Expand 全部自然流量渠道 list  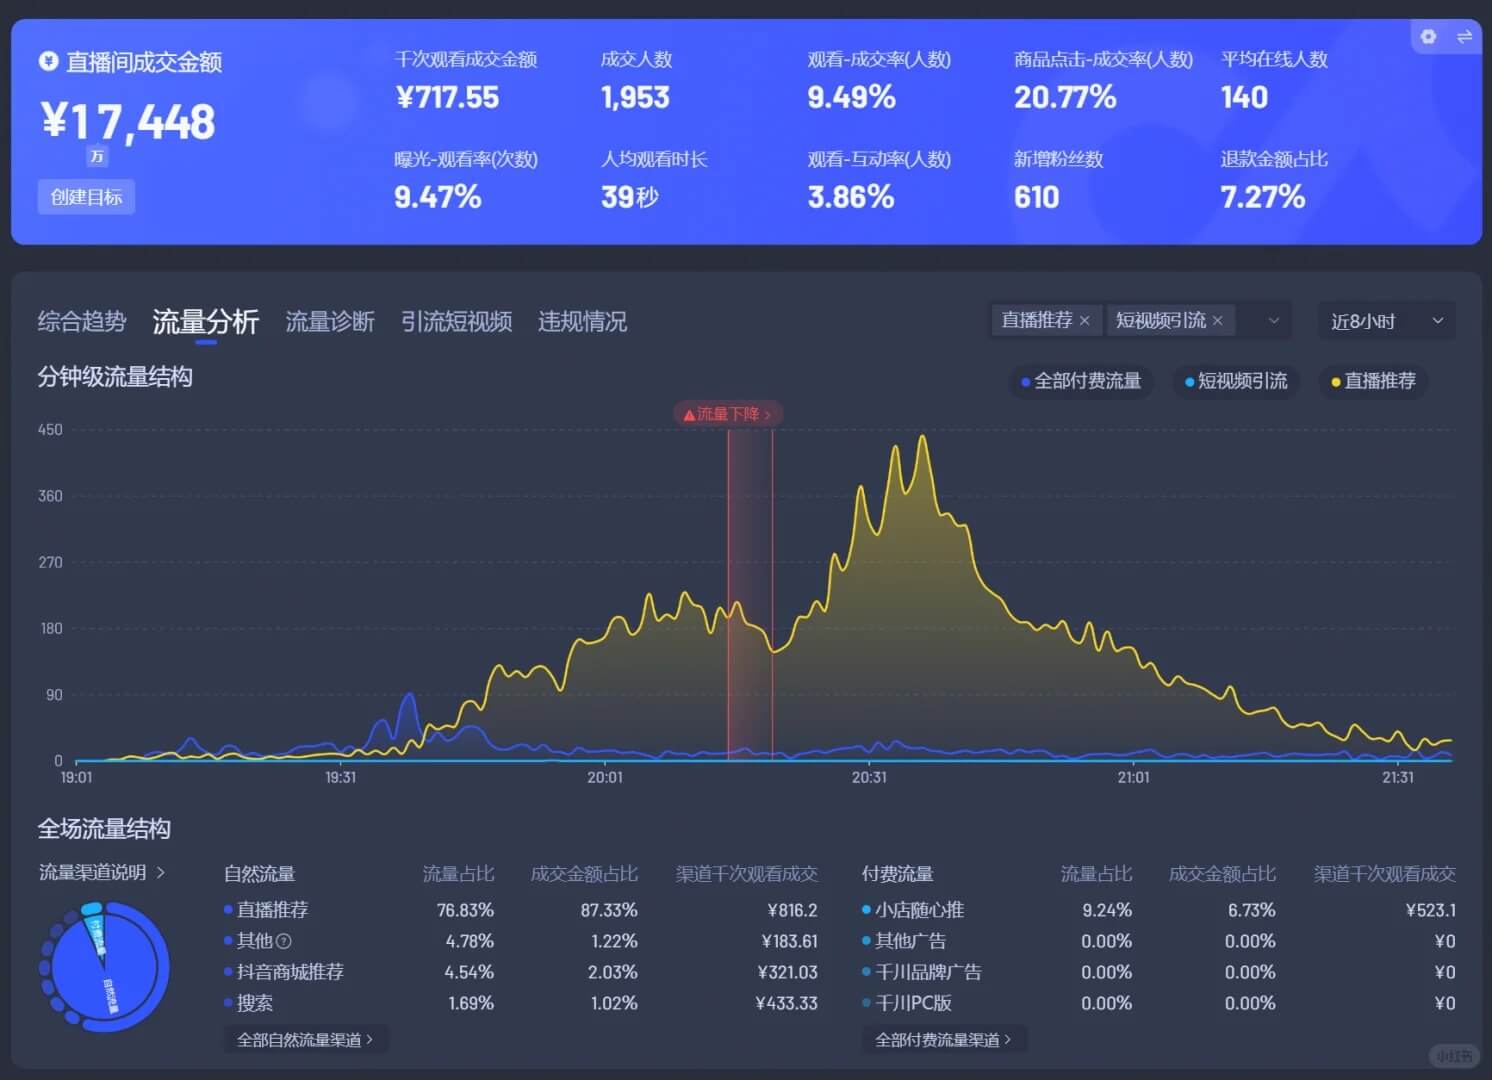point(305,1040)
